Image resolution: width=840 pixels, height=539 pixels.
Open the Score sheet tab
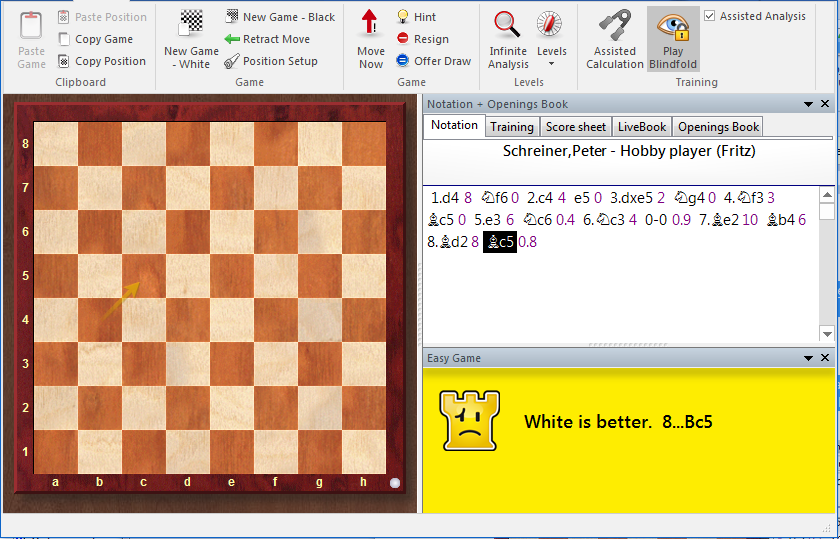[575, 126]
